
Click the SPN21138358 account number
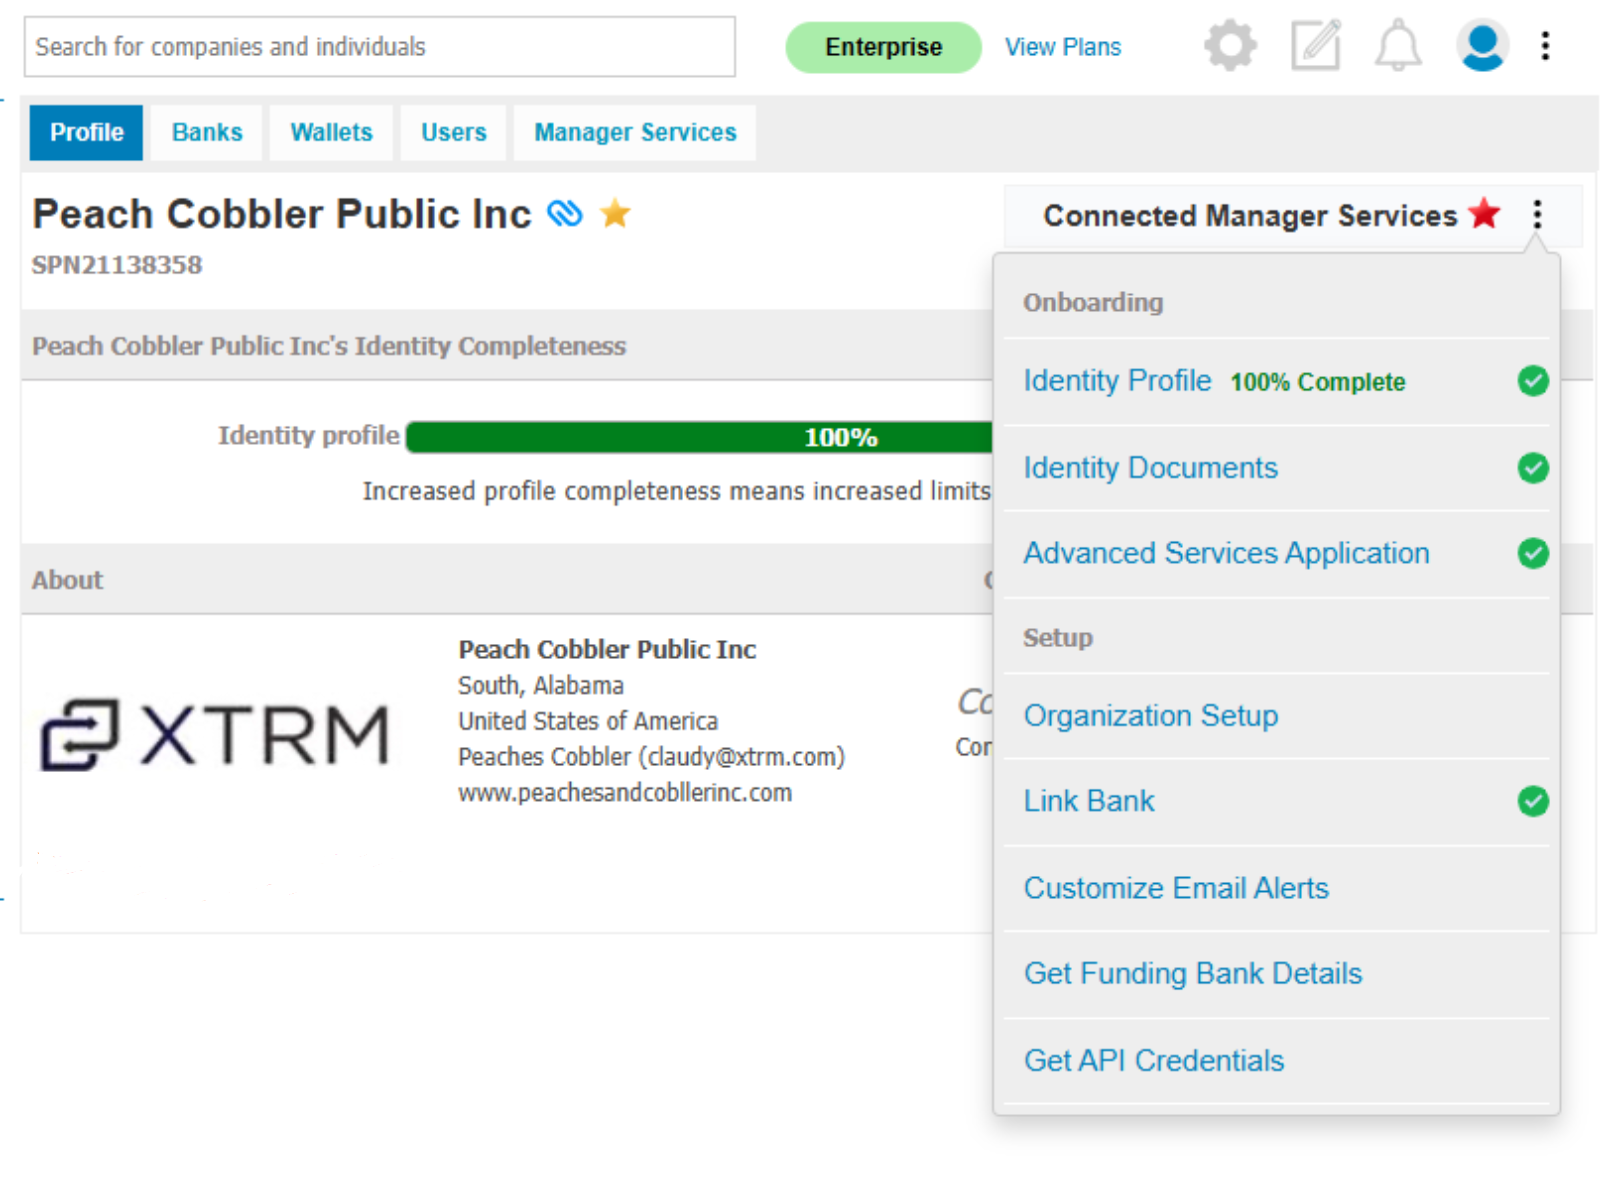pyautogui.click(x=116, y=265)
